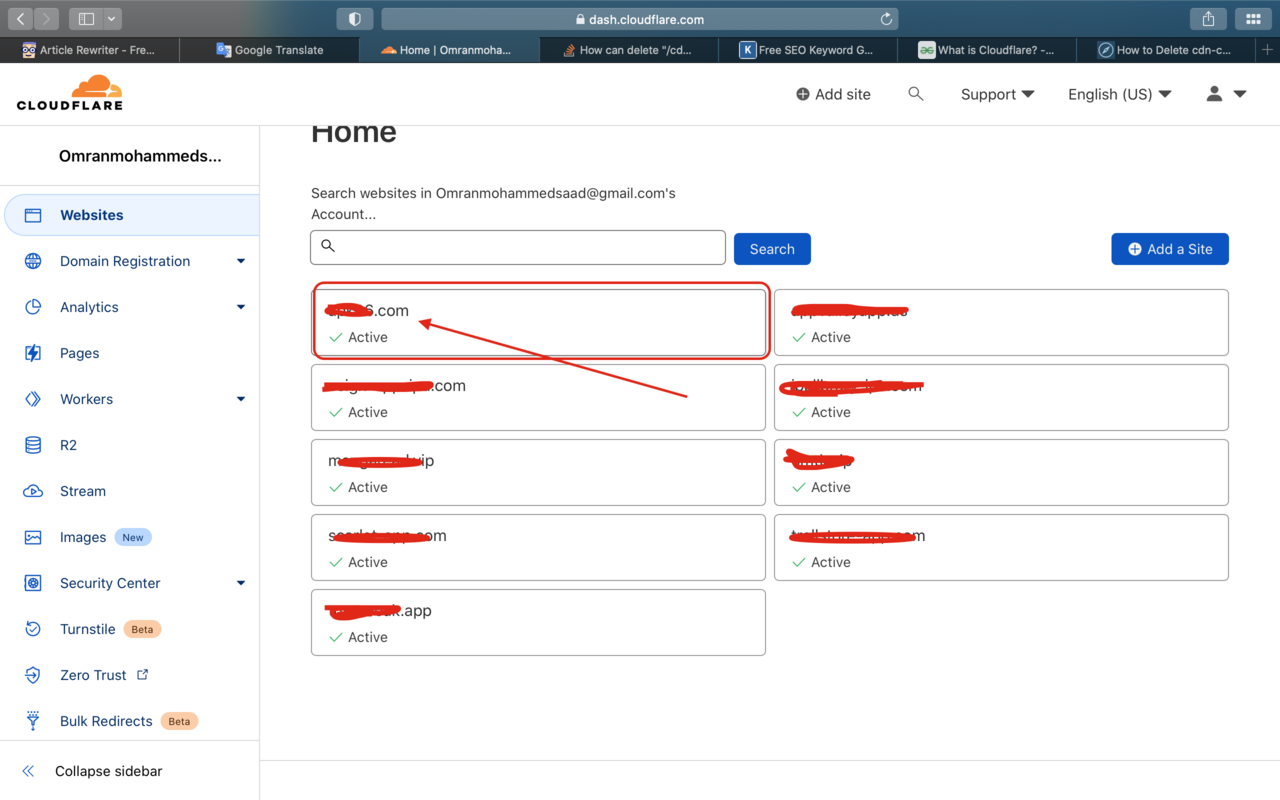Open Images sidebar item
This screenshot has height=800, width=1280.
tap(83, 537)
